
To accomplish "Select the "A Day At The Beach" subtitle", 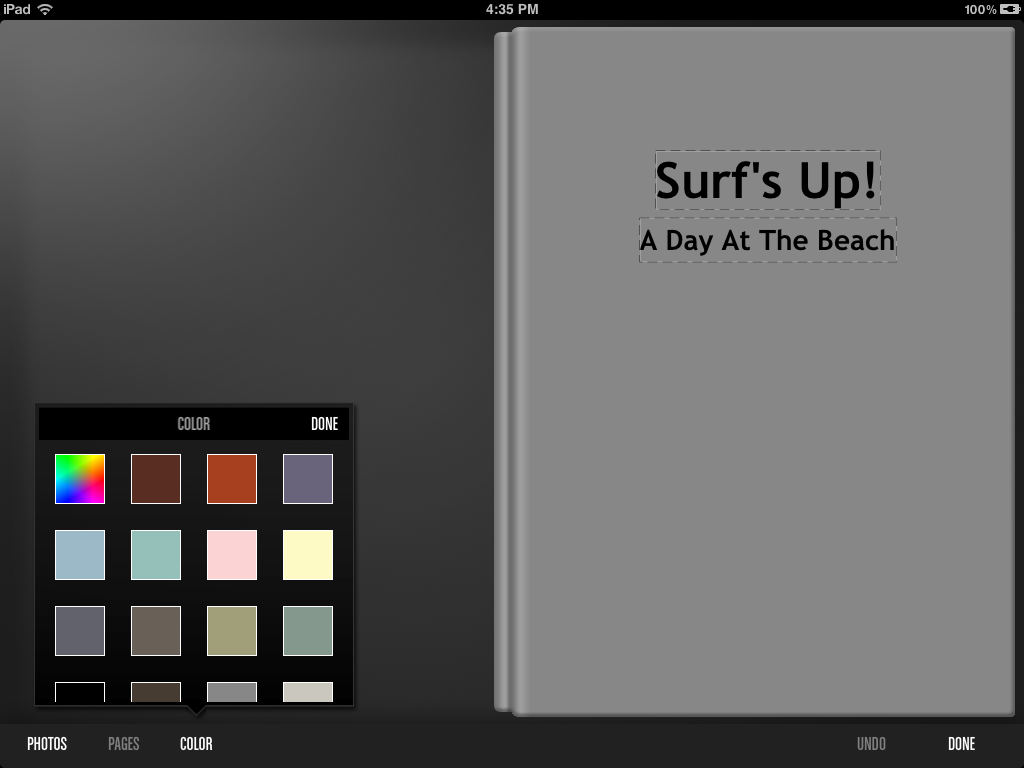I will (767, 241).
